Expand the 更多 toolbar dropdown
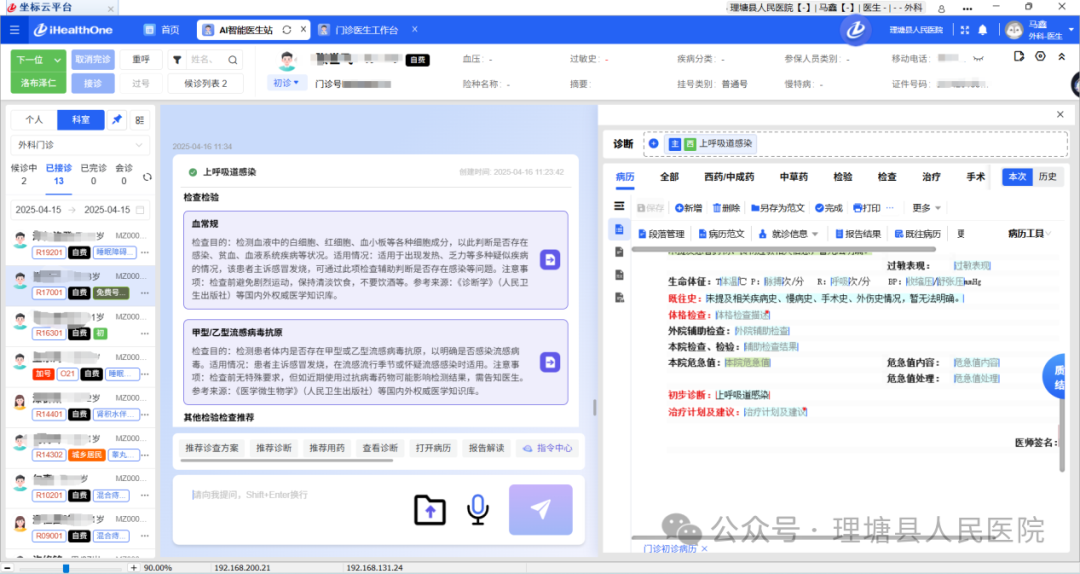 coord(927,208)
